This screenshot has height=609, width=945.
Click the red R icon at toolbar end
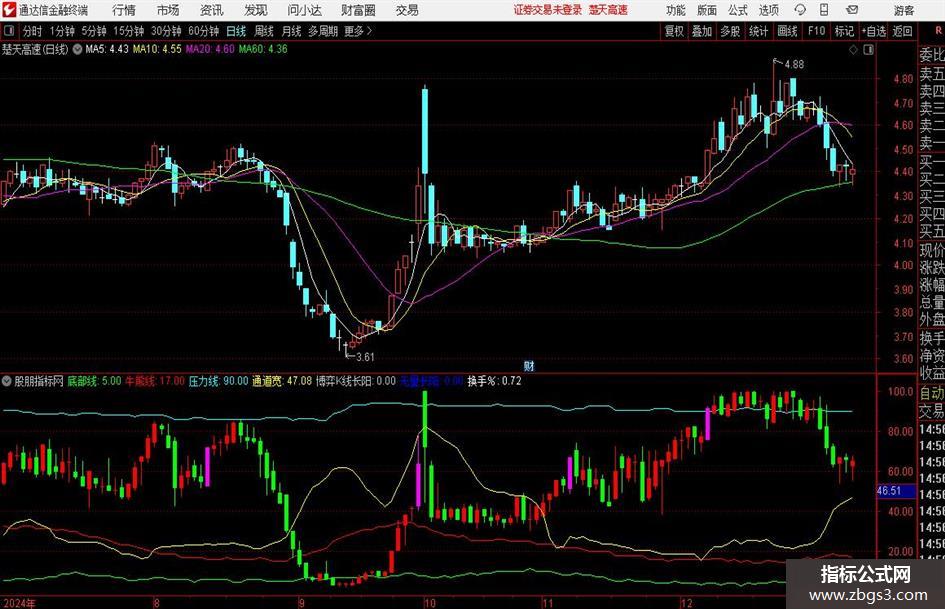tap(938, 31)
